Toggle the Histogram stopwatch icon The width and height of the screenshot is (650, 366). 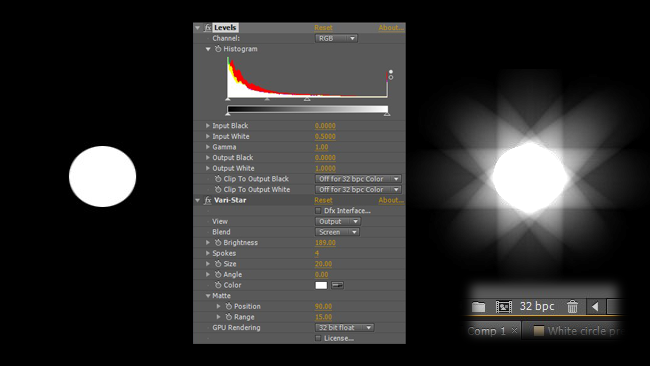coord(218,49)
